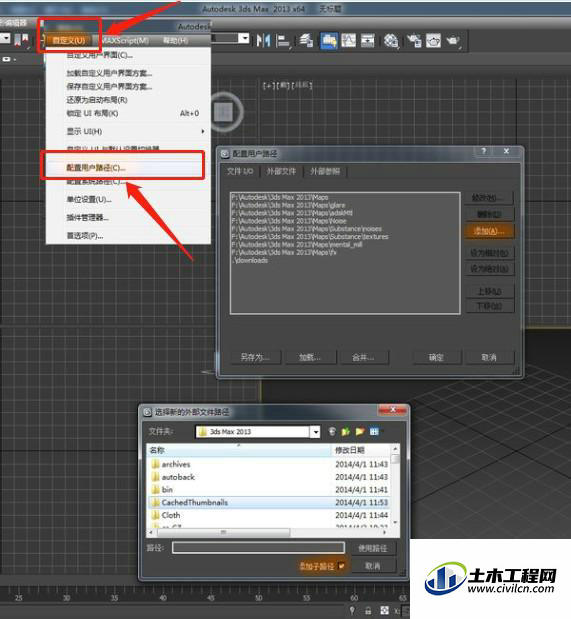This screenshot has height=619, width=571.
Task: Click the go-to-last-folder icon in file dialog
Action: coord(332,431)
